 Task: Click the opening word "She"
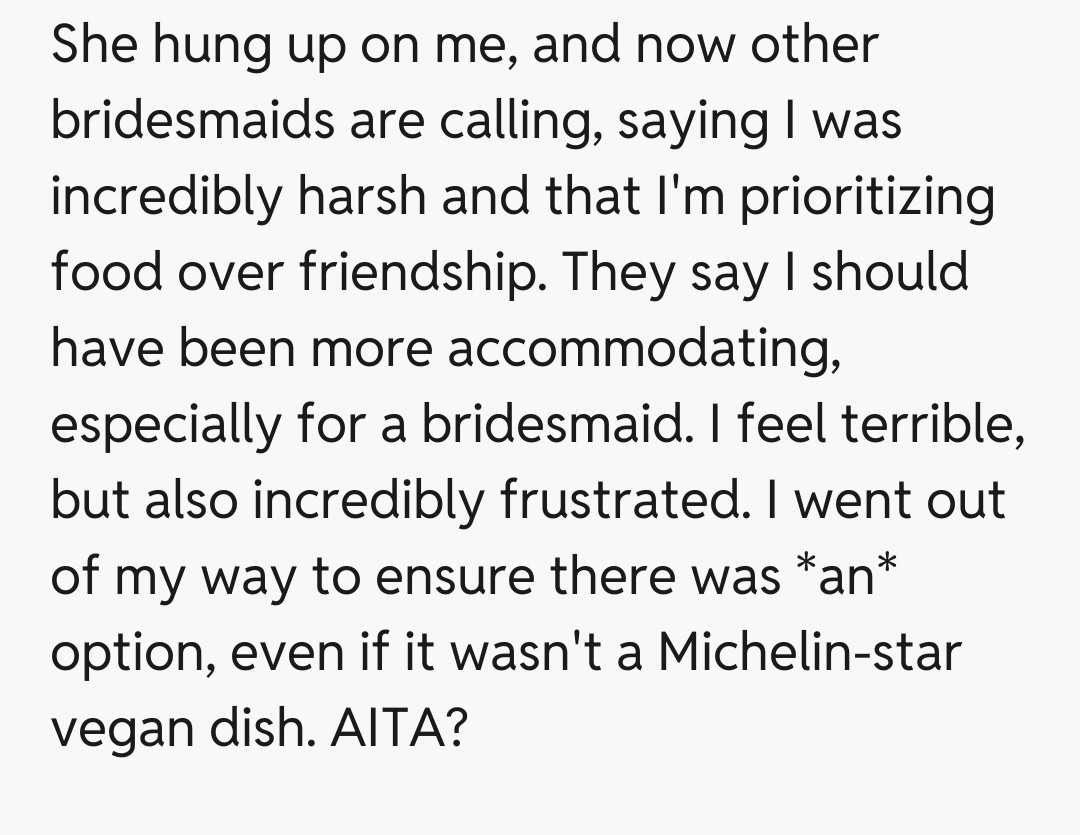93,45
